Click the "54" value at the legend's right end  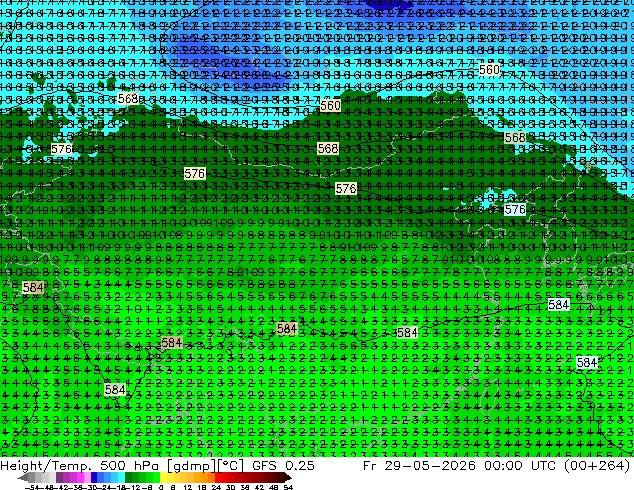coord(288,487)
